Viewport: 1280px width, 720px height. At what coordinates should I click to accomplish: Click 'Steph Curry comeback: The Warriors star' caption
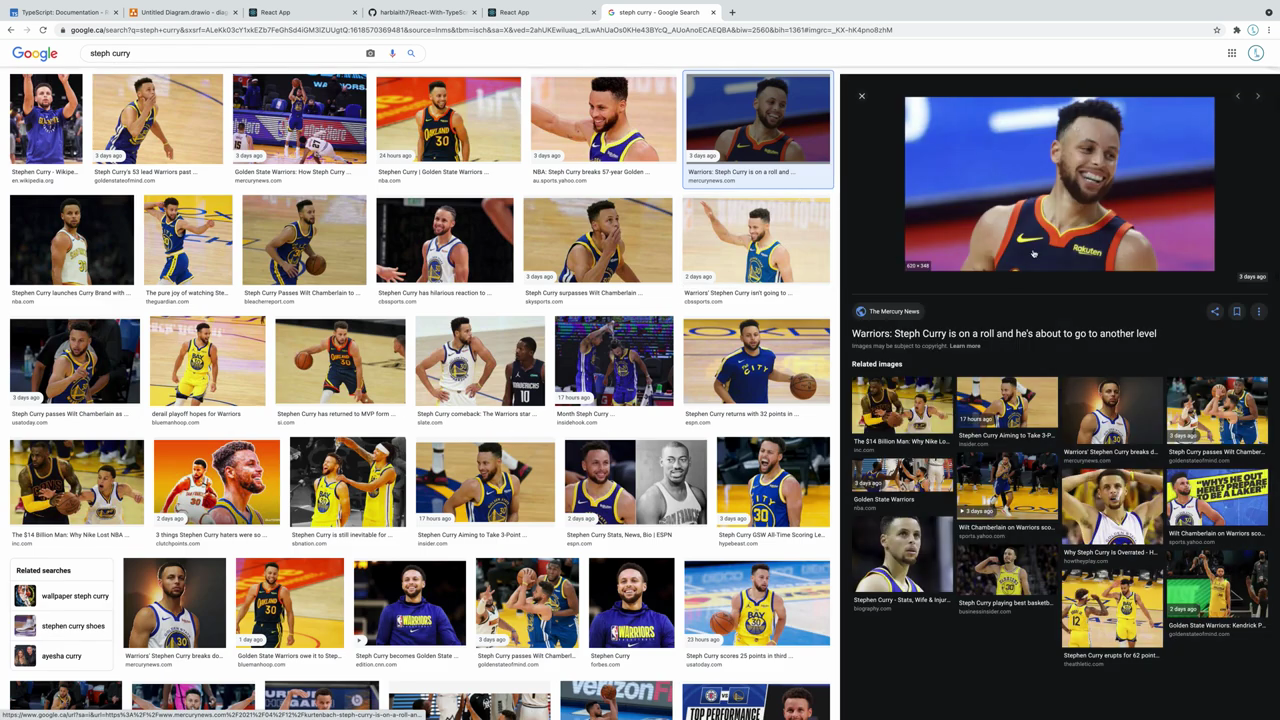476,413
